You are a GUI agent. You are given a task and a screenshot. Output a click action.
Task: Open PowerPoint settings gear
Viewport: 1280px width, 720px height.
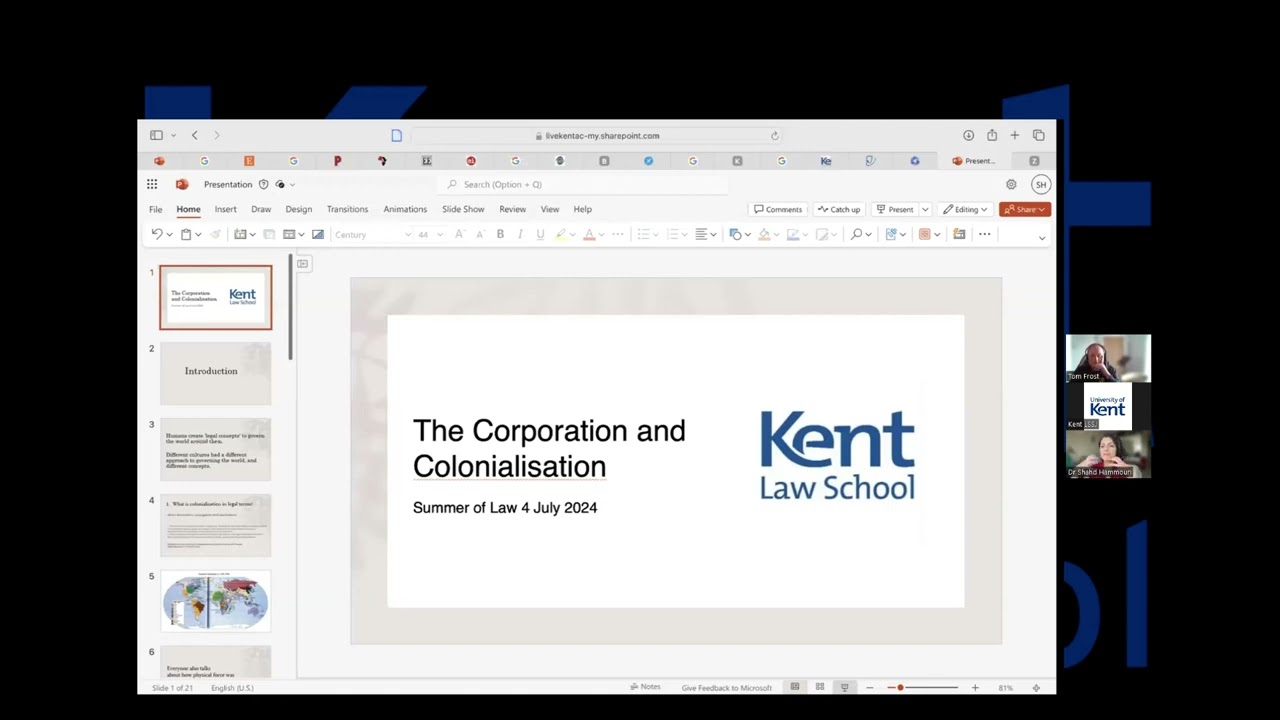[x=1011, y=184]
